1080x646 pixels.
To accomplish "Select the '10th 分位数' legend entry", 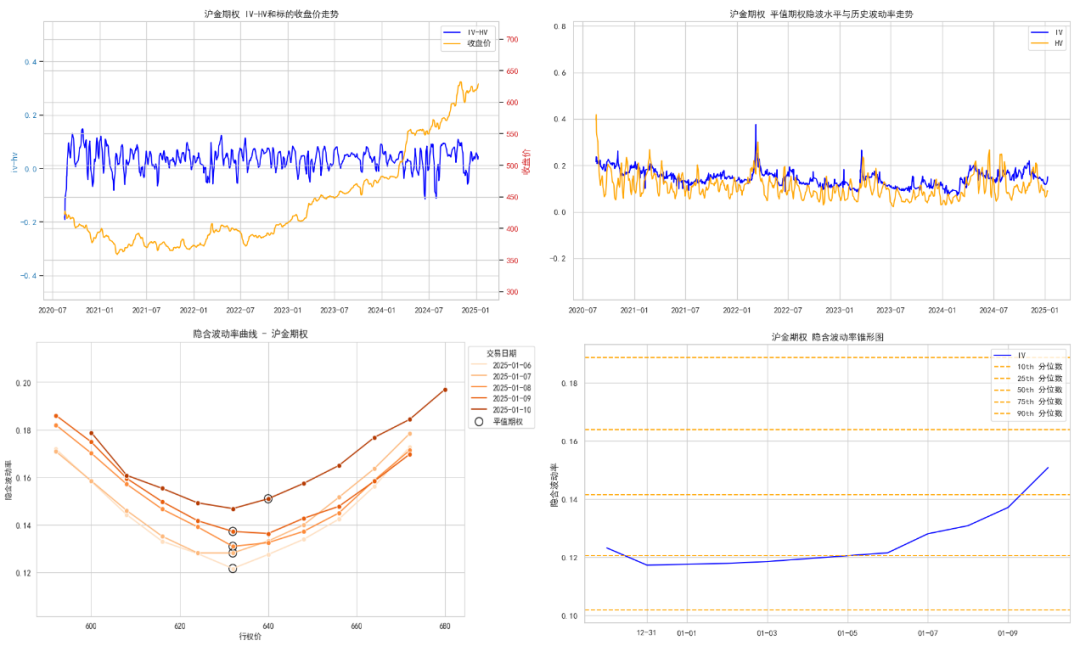I will (x=1028, y=367).
